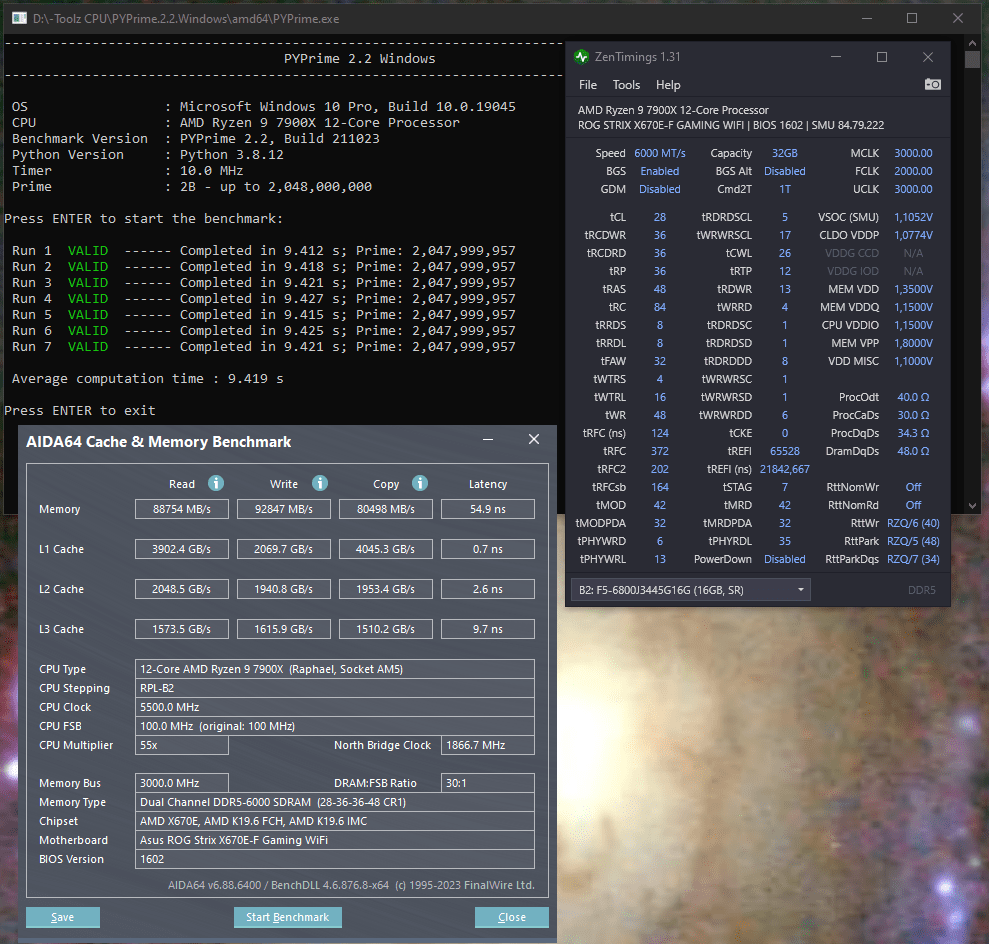Click the Chipset field AMD X670E

click(335, 821)
